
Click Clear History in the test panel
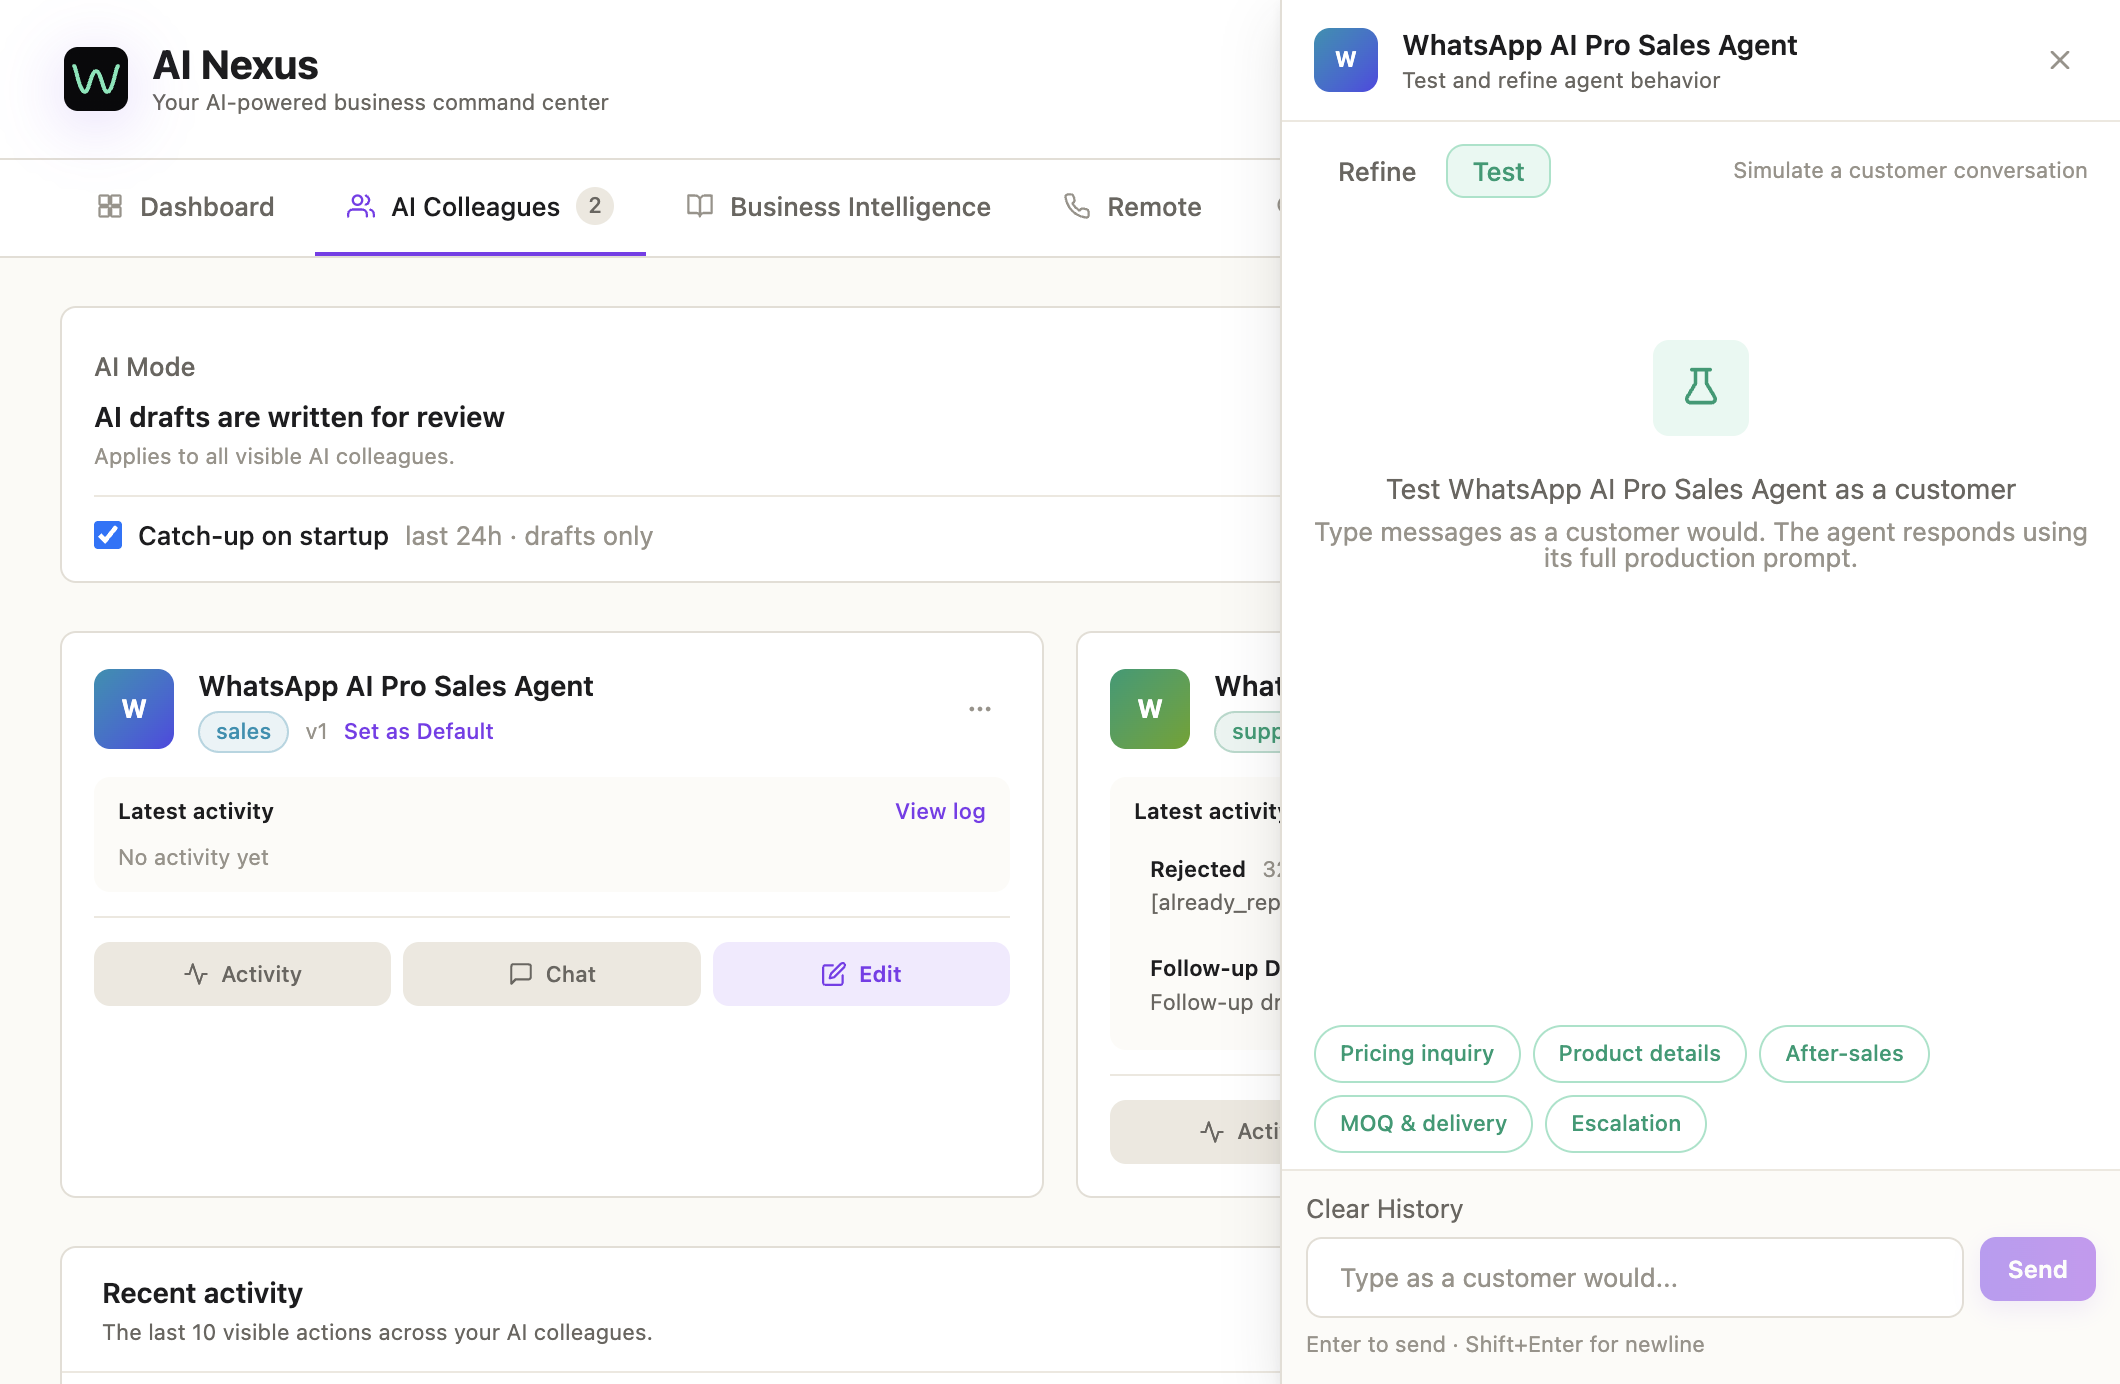pyautogui.click(x=1384, y=1209)
